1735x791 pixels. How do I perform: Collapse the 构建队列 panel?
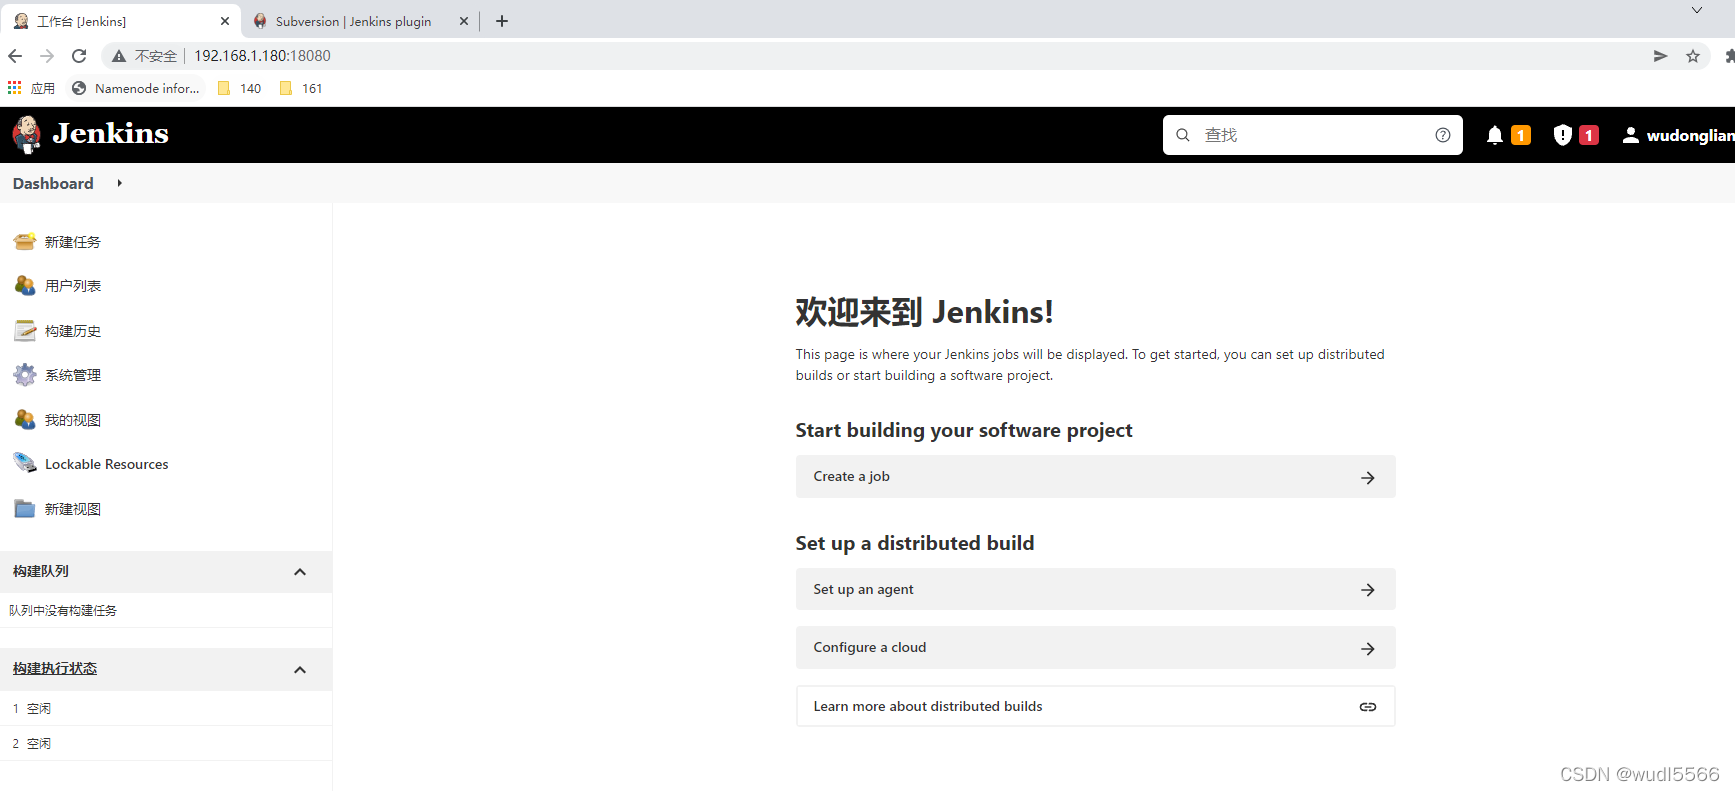pyautogui.click(x=300, y=571)
